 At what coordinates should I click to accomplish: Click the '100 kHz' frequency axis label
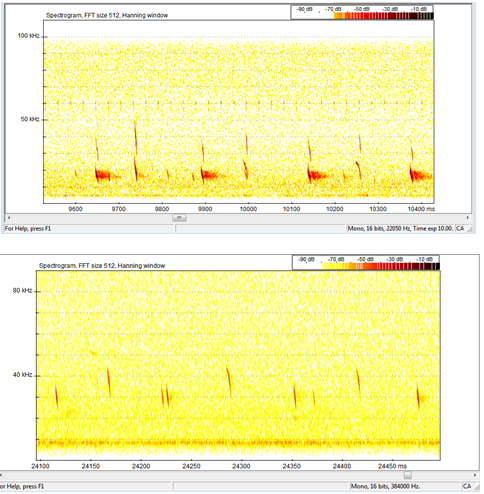click(x=28, y=36)
